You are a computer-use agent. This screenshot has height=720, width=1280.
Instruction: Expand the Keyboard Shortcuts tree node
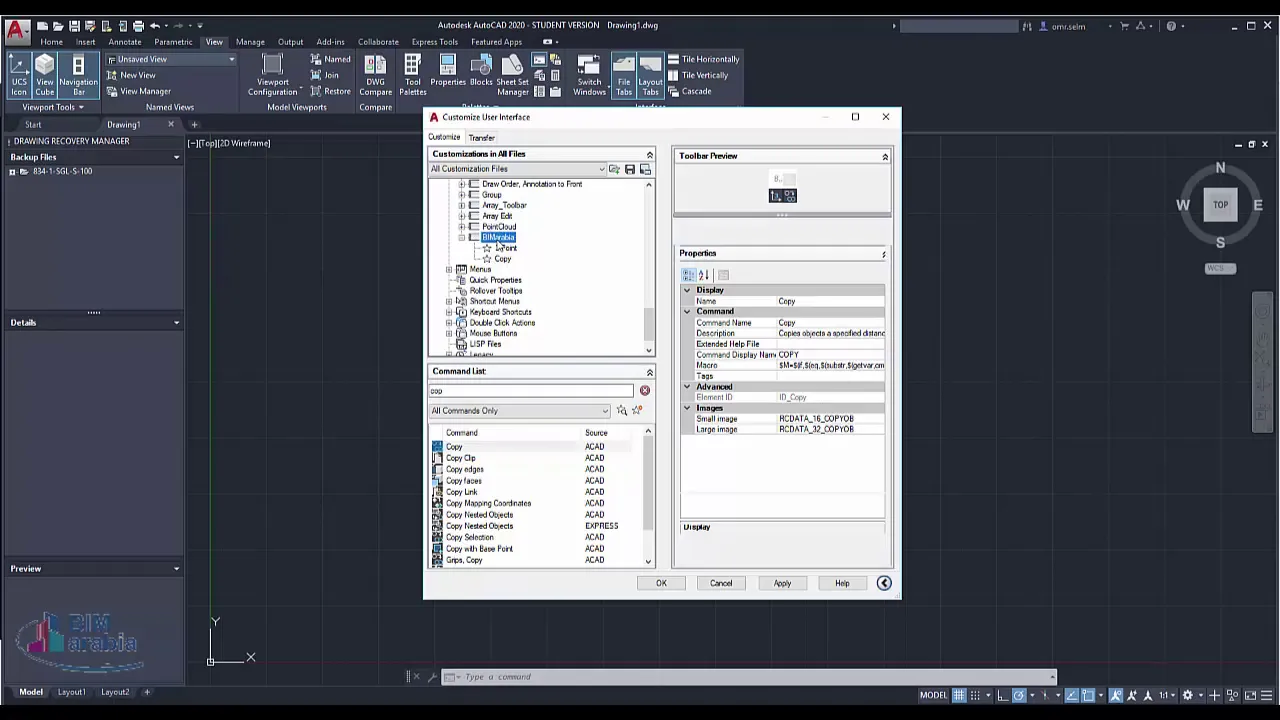point(449,312)
